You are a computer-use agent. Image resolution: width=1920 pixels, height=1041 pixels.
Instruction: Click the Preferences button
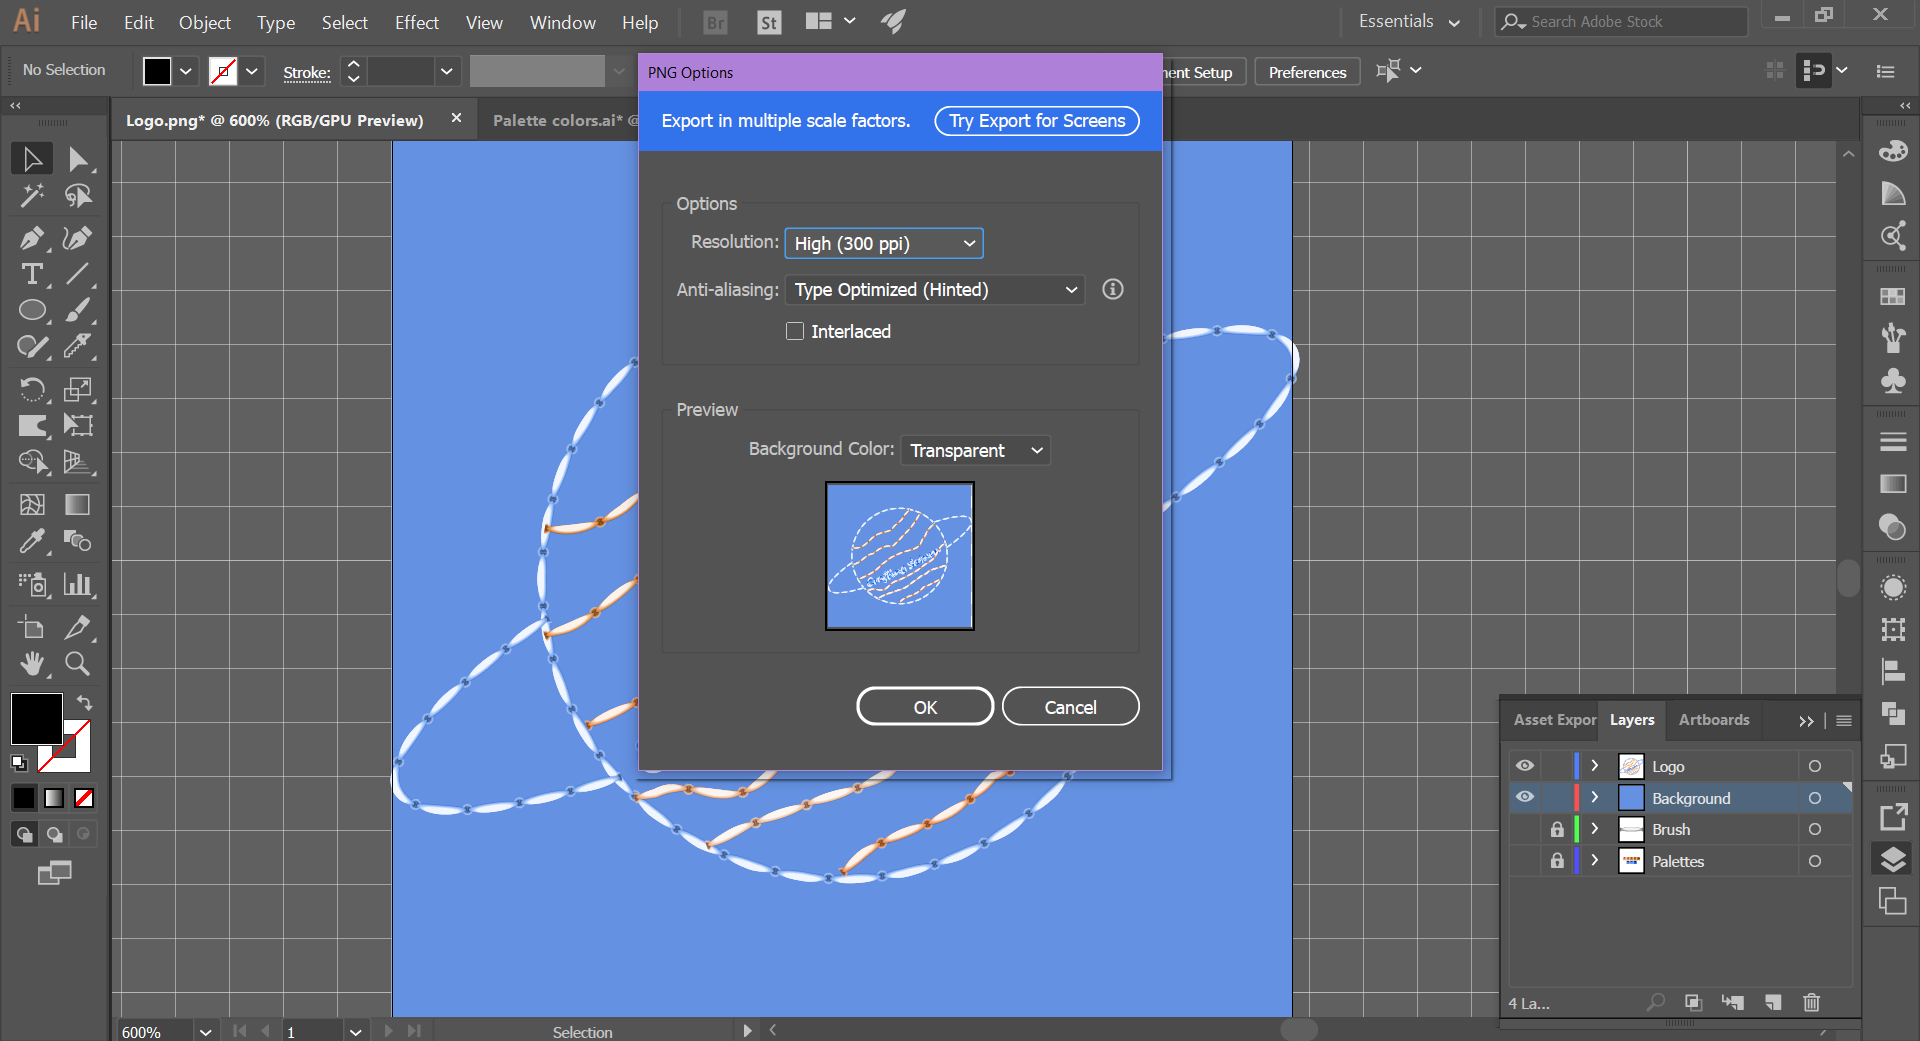point(1307,72)
